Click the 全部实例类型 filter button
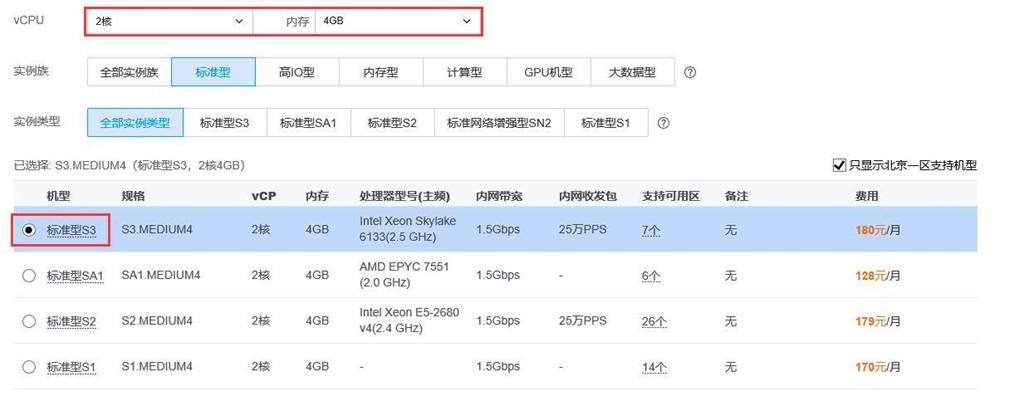Image resolution: width=1024 pixels, height=401 pixels. [135, 123]
